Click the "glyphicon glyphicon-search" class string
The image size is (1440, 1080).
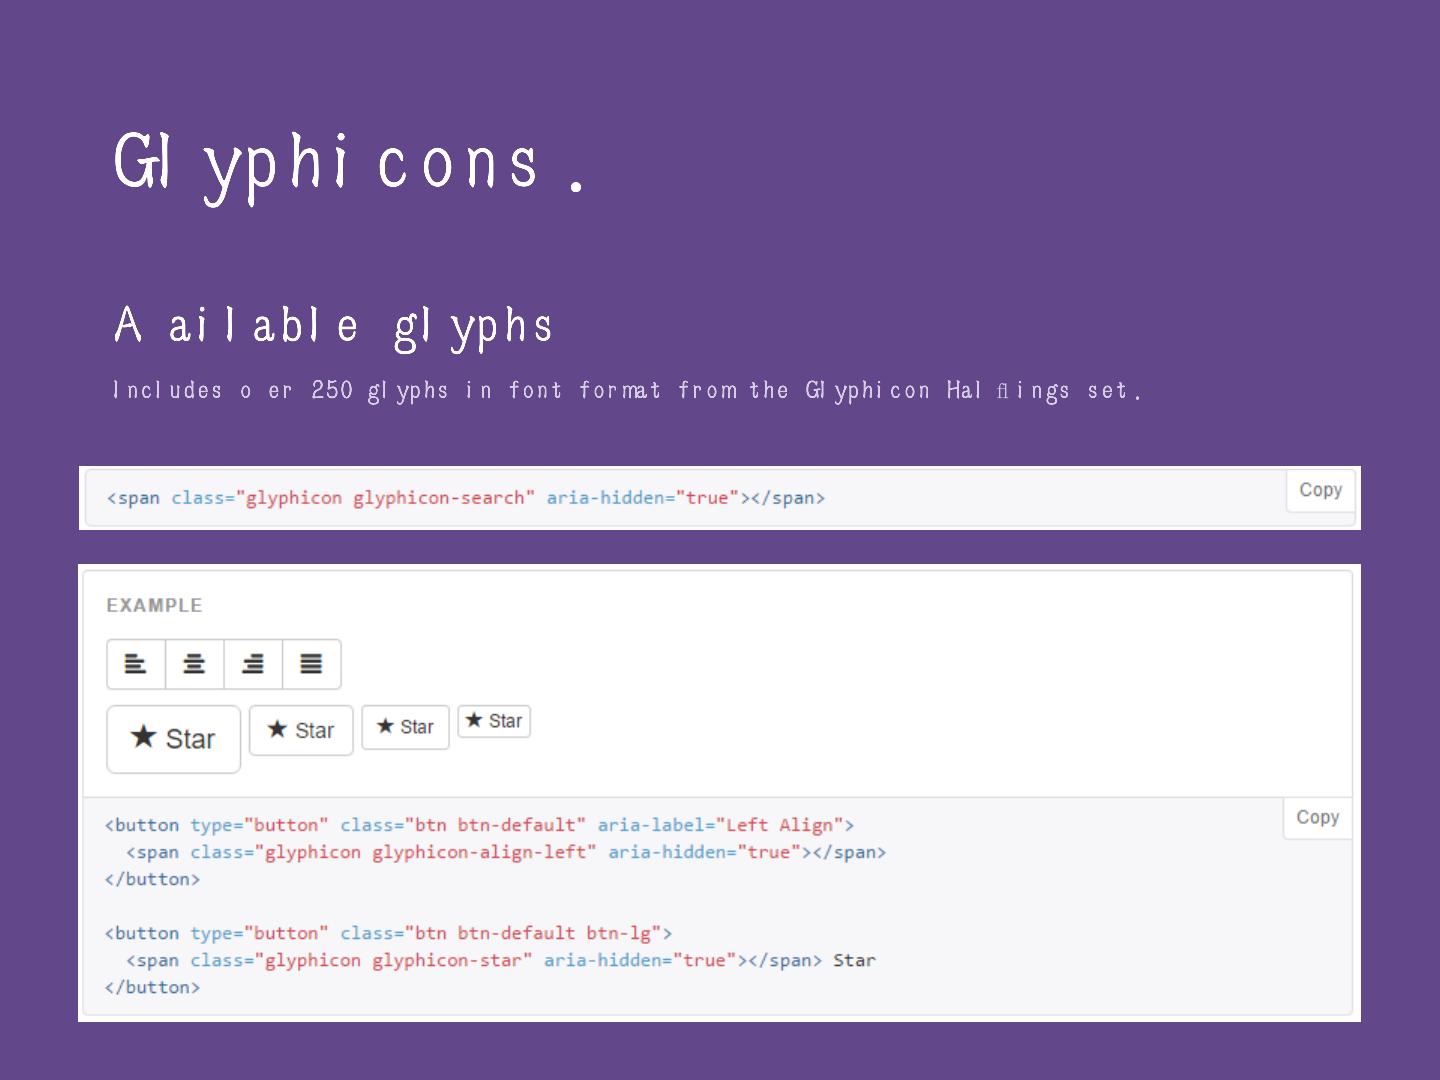coord(385,498)
